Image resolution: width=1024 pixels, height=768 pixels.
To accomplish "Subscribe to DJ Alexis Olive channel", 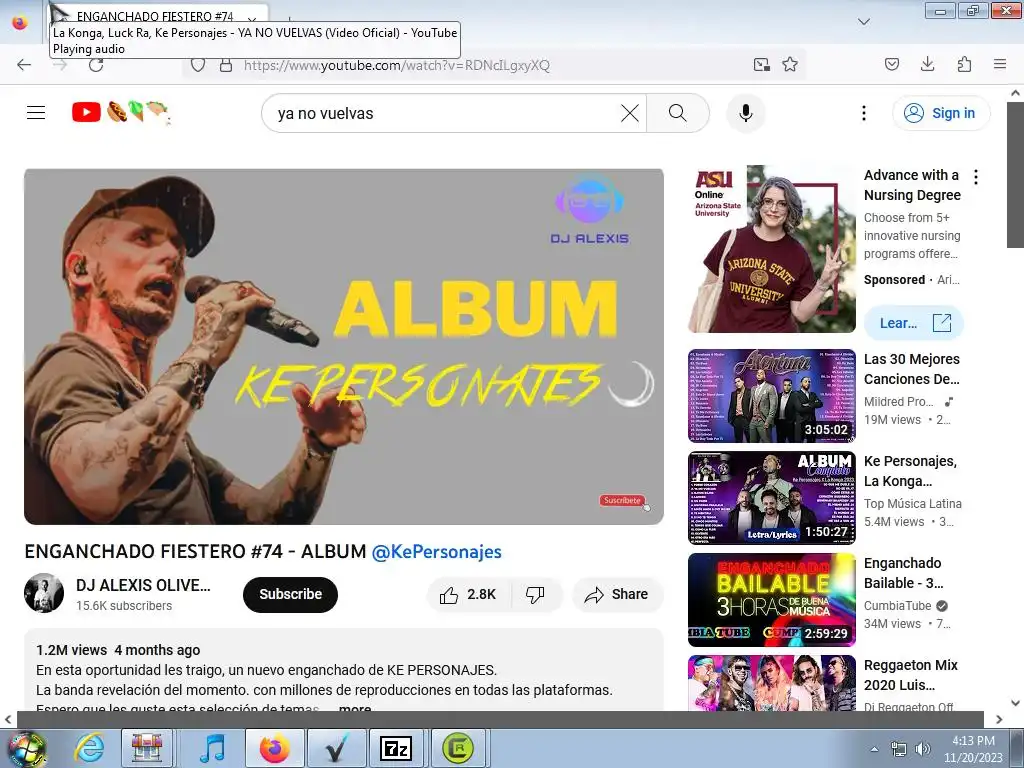I will (x=291, y=594).
